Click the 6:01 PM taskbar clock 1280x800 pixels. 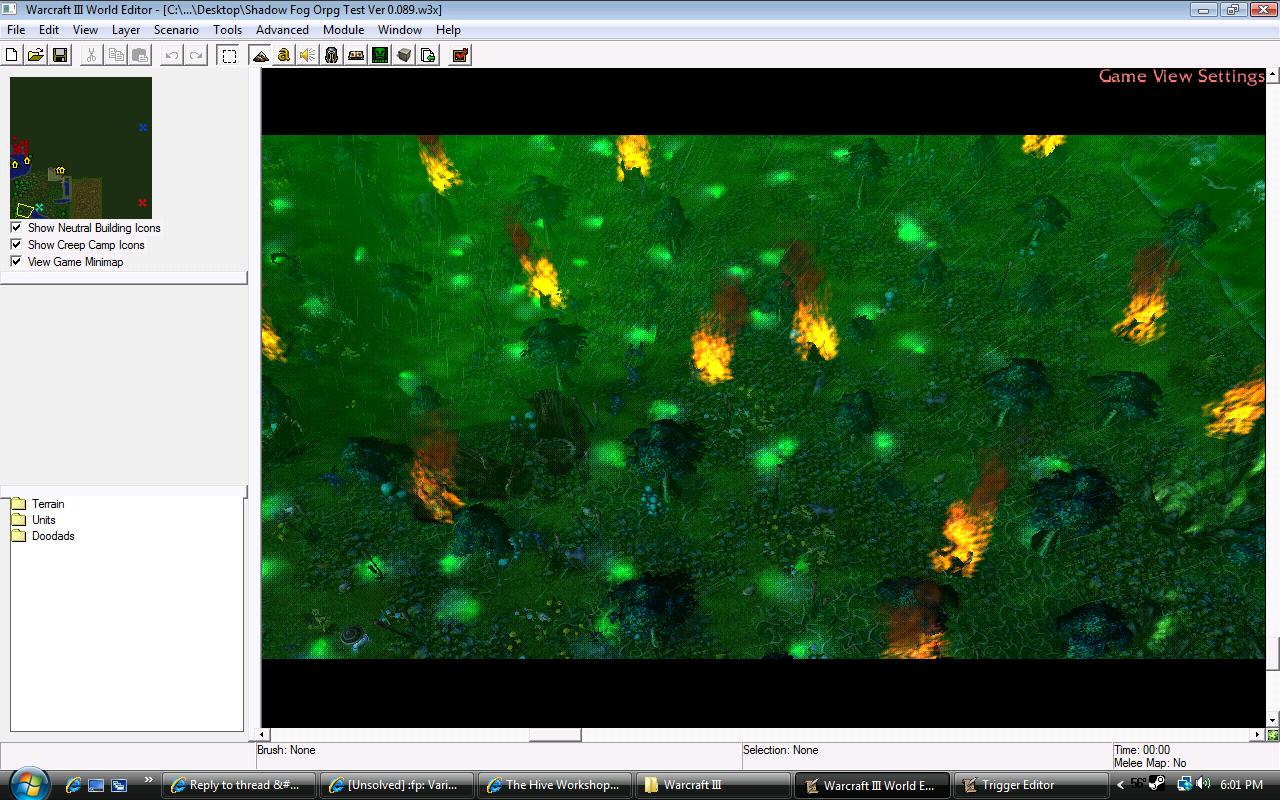click(x=1242, y=785)
